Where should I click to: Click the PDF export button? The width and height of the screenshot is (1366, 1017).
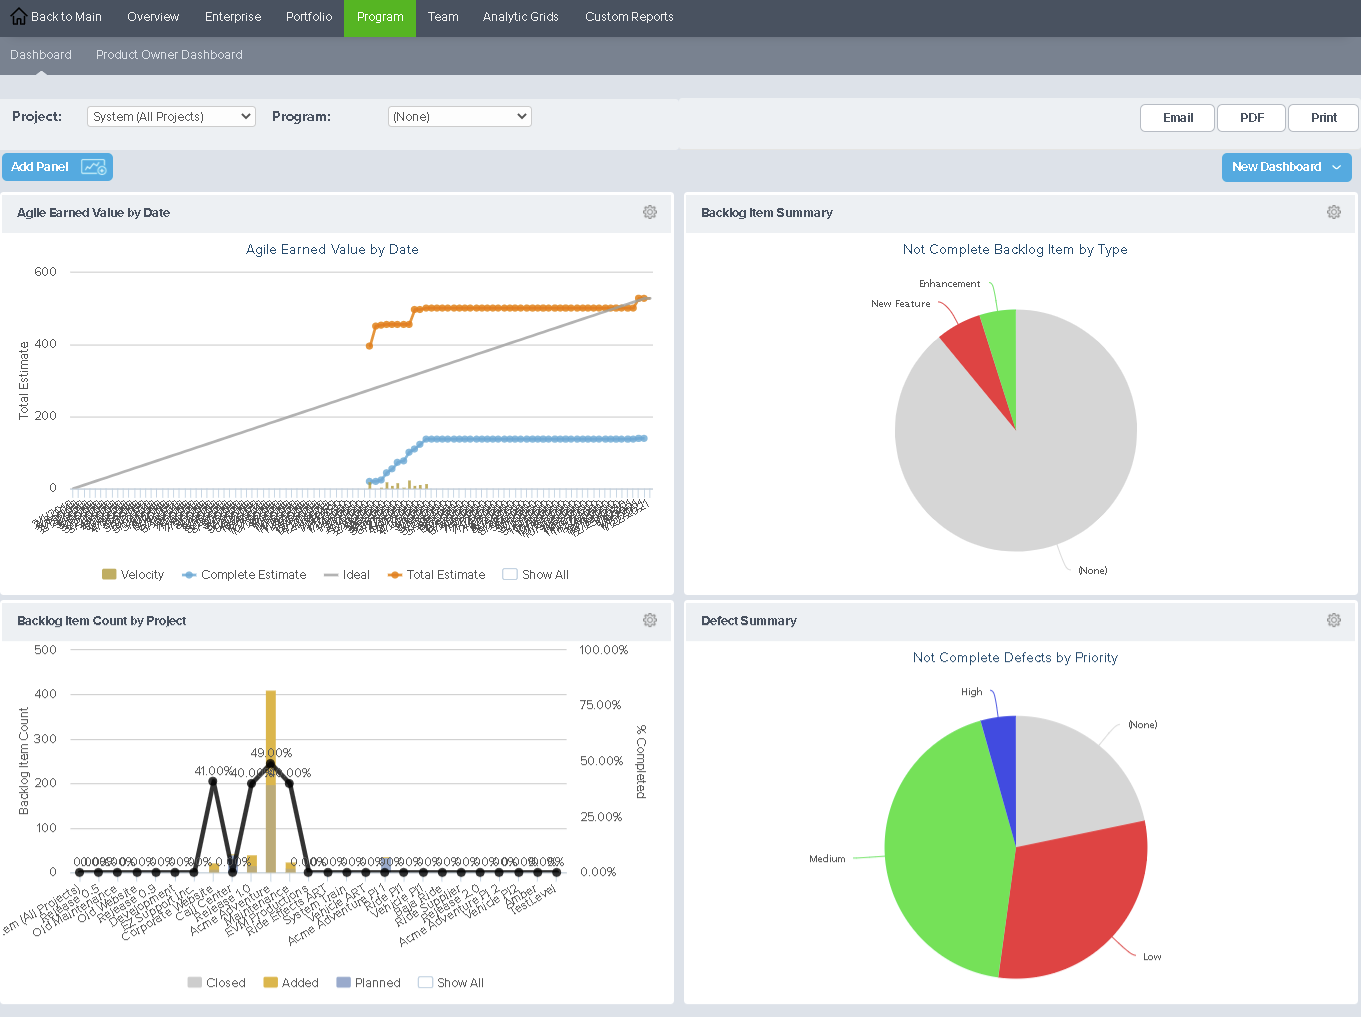pos(1252,118)
